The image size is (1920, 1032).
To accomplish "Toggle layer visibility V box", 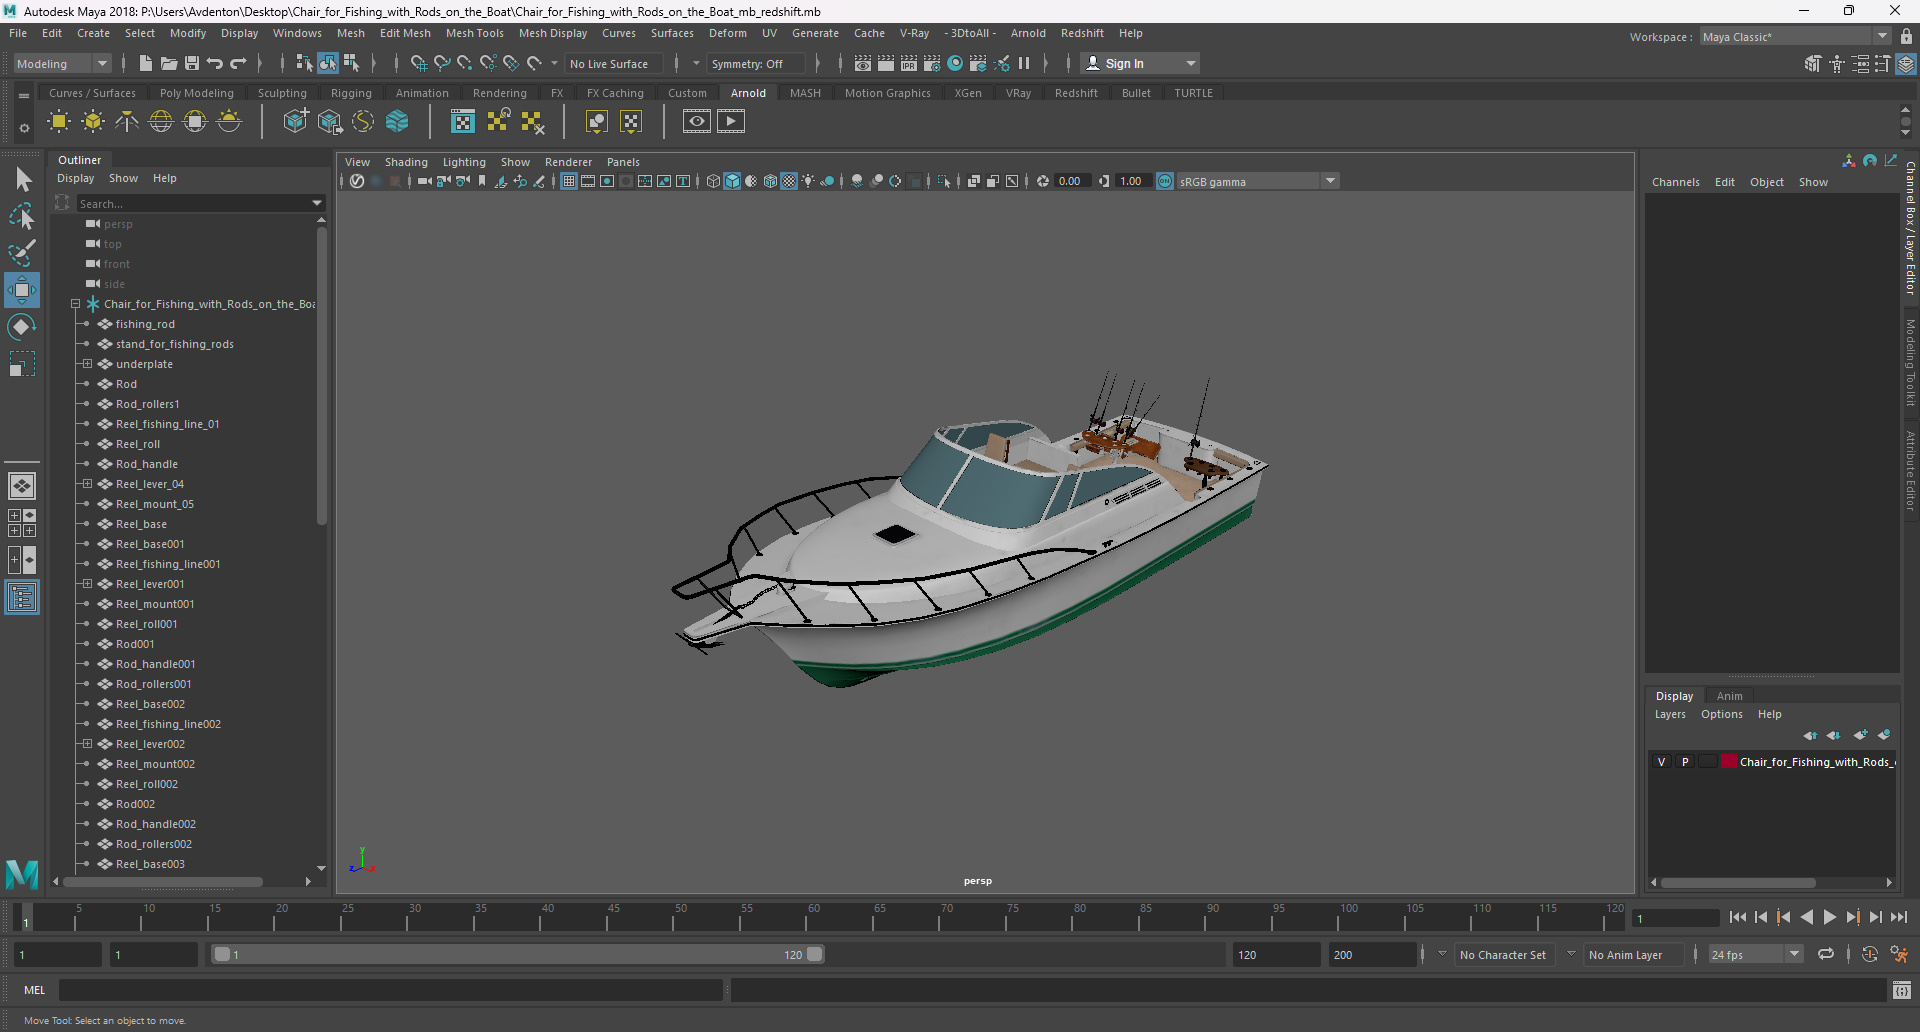I will click(1662, 762).
